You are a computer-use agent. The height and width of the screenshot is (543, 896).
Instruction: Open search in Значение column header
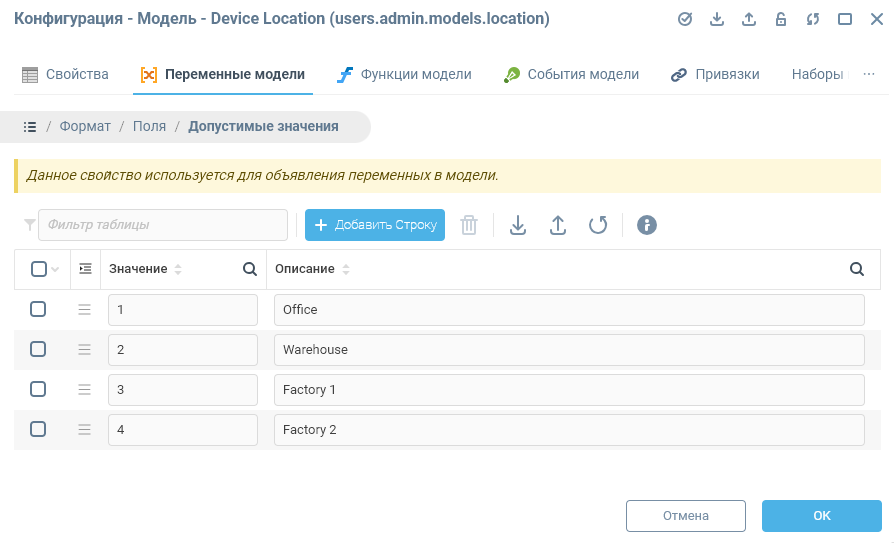click(x=250, y=269)
